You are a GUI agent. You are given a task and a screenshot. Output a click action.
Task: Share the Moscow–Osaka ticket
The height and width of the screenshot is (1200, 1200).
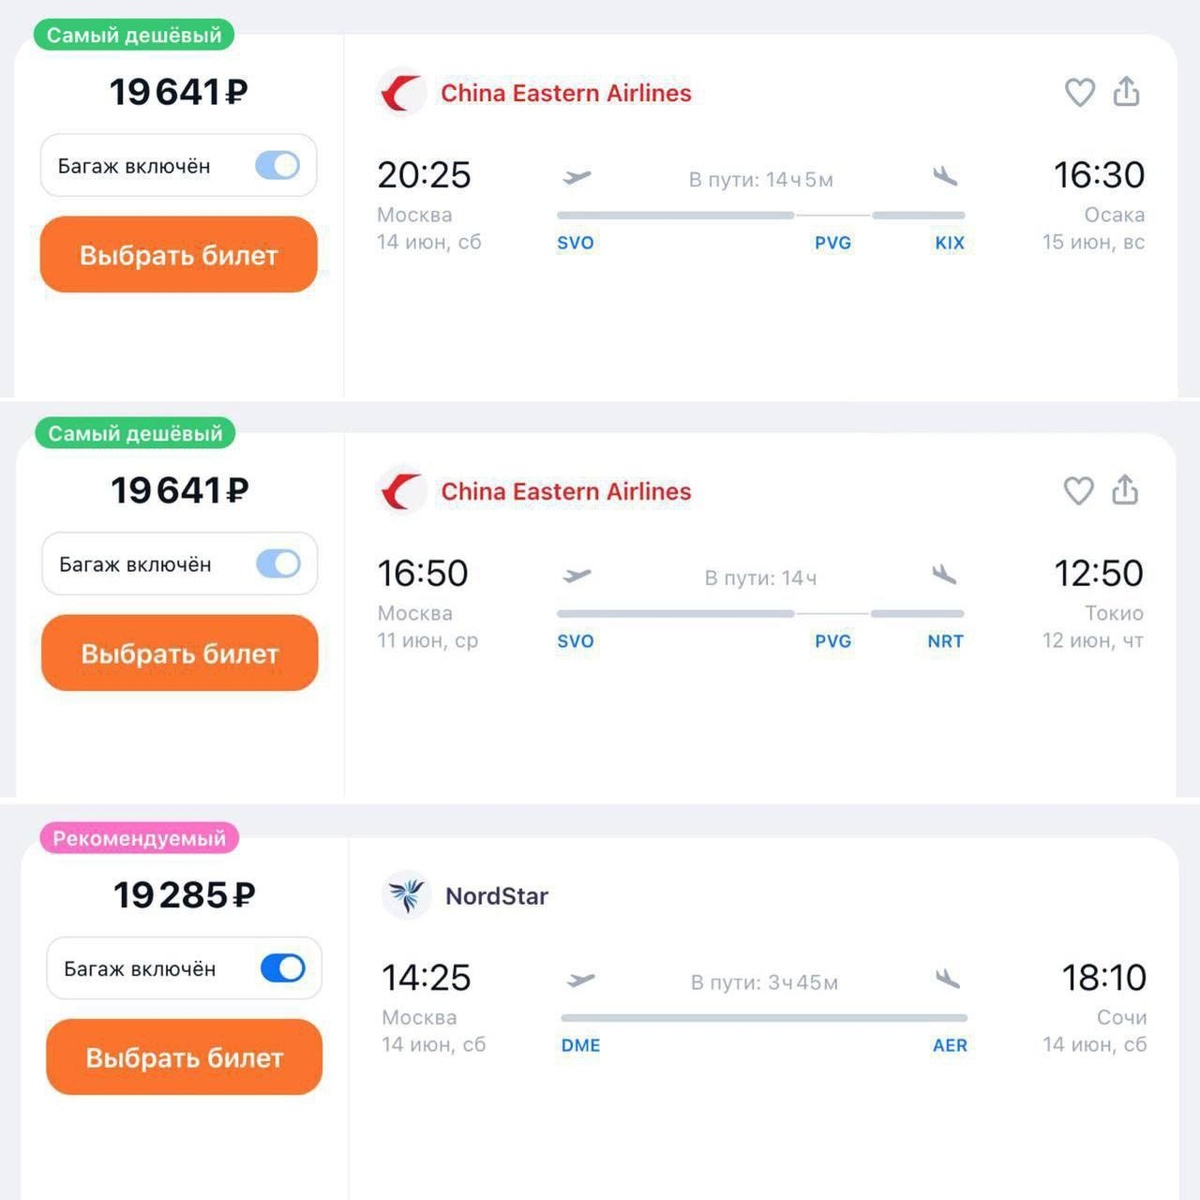point(1126,91)
